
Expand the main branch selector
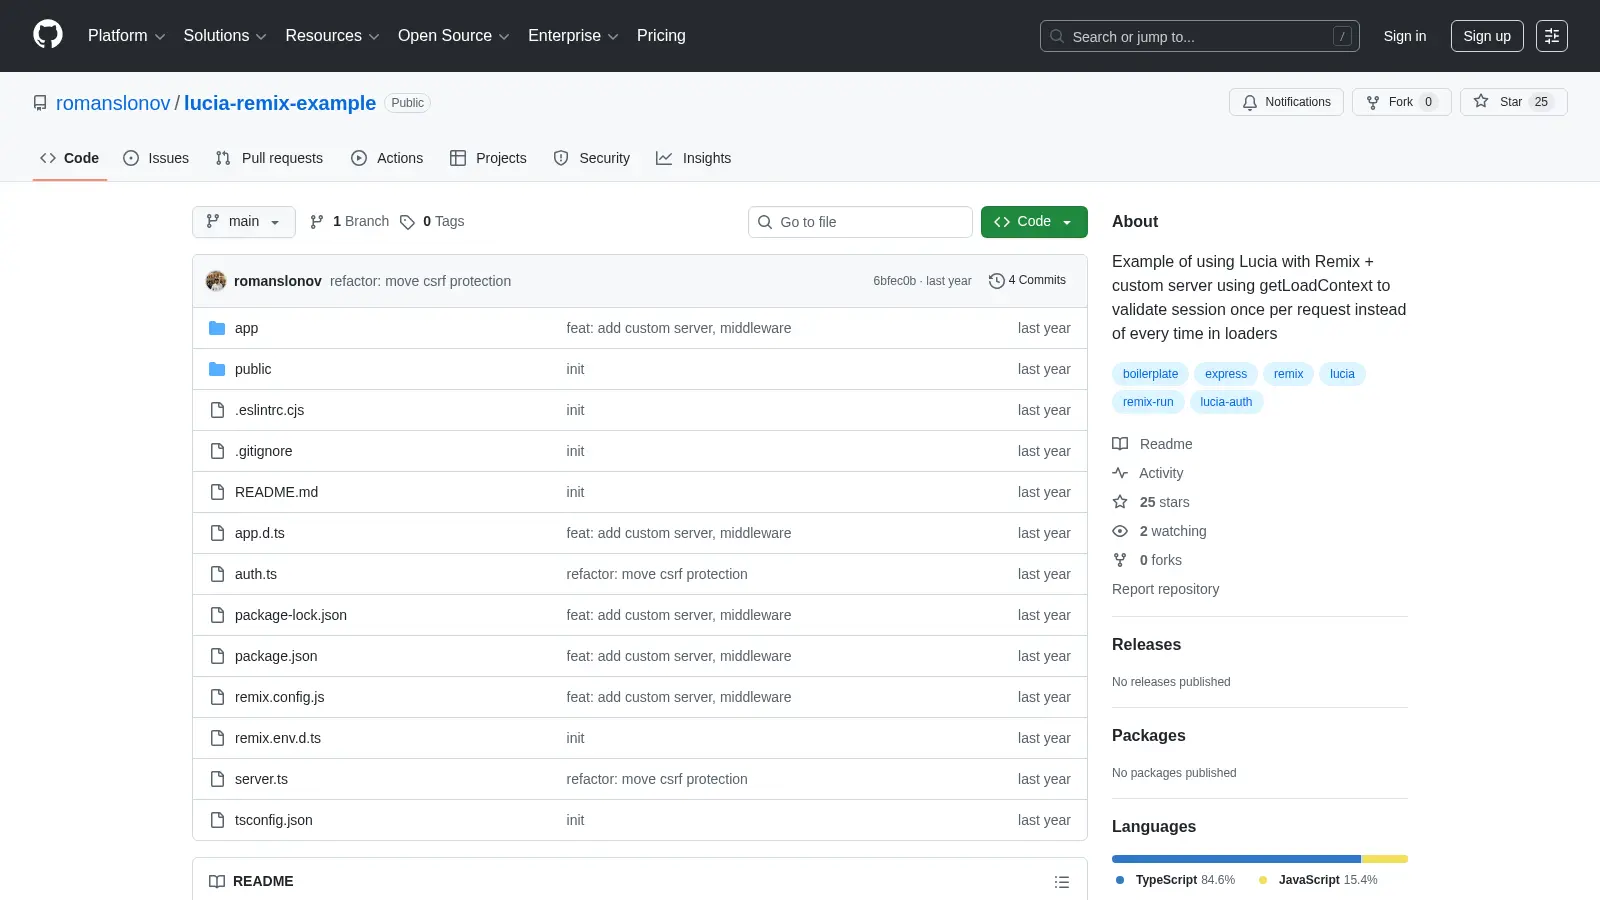click(244, 222)
